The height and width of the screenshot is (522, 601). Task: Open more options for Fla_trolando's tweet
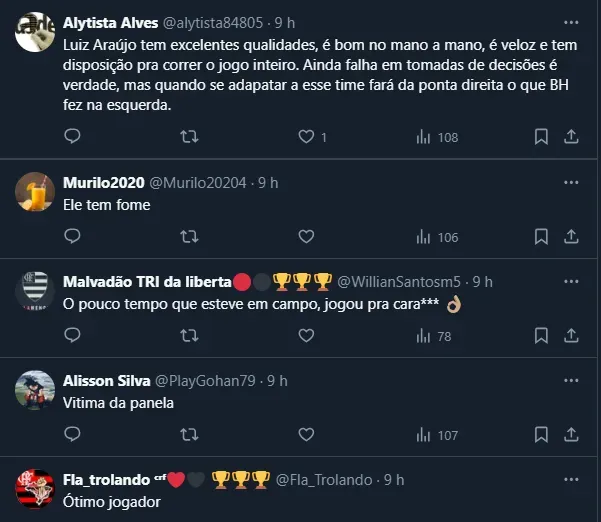pos(571,480)
